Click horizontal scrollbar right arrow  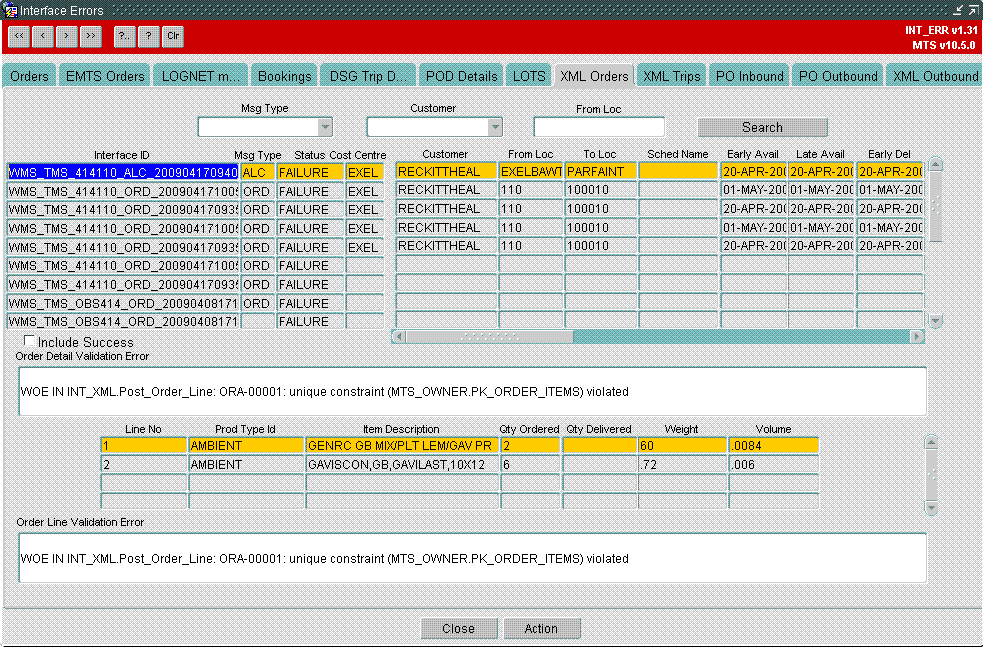917,337
